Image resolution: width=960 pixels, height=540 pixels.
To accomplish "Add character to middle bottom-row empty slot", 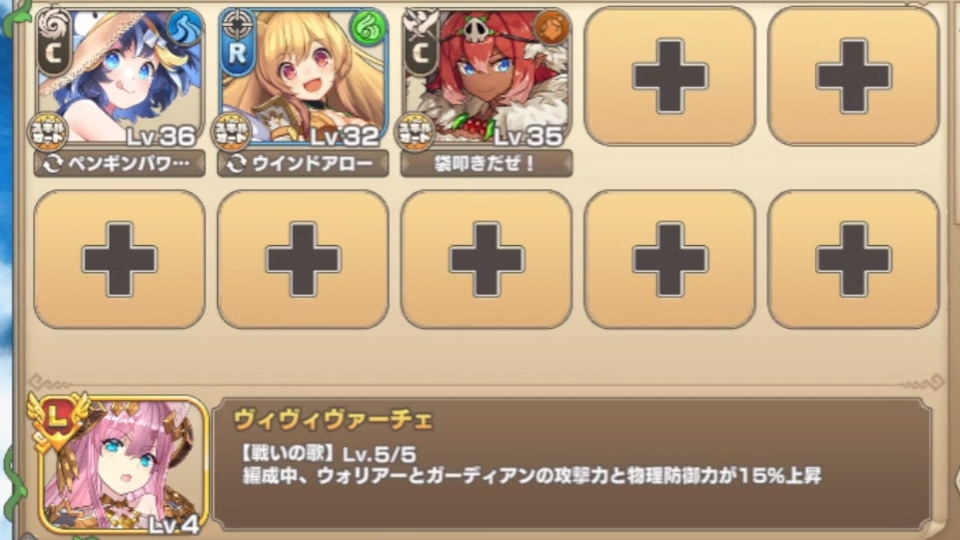I will click(487, 260).
